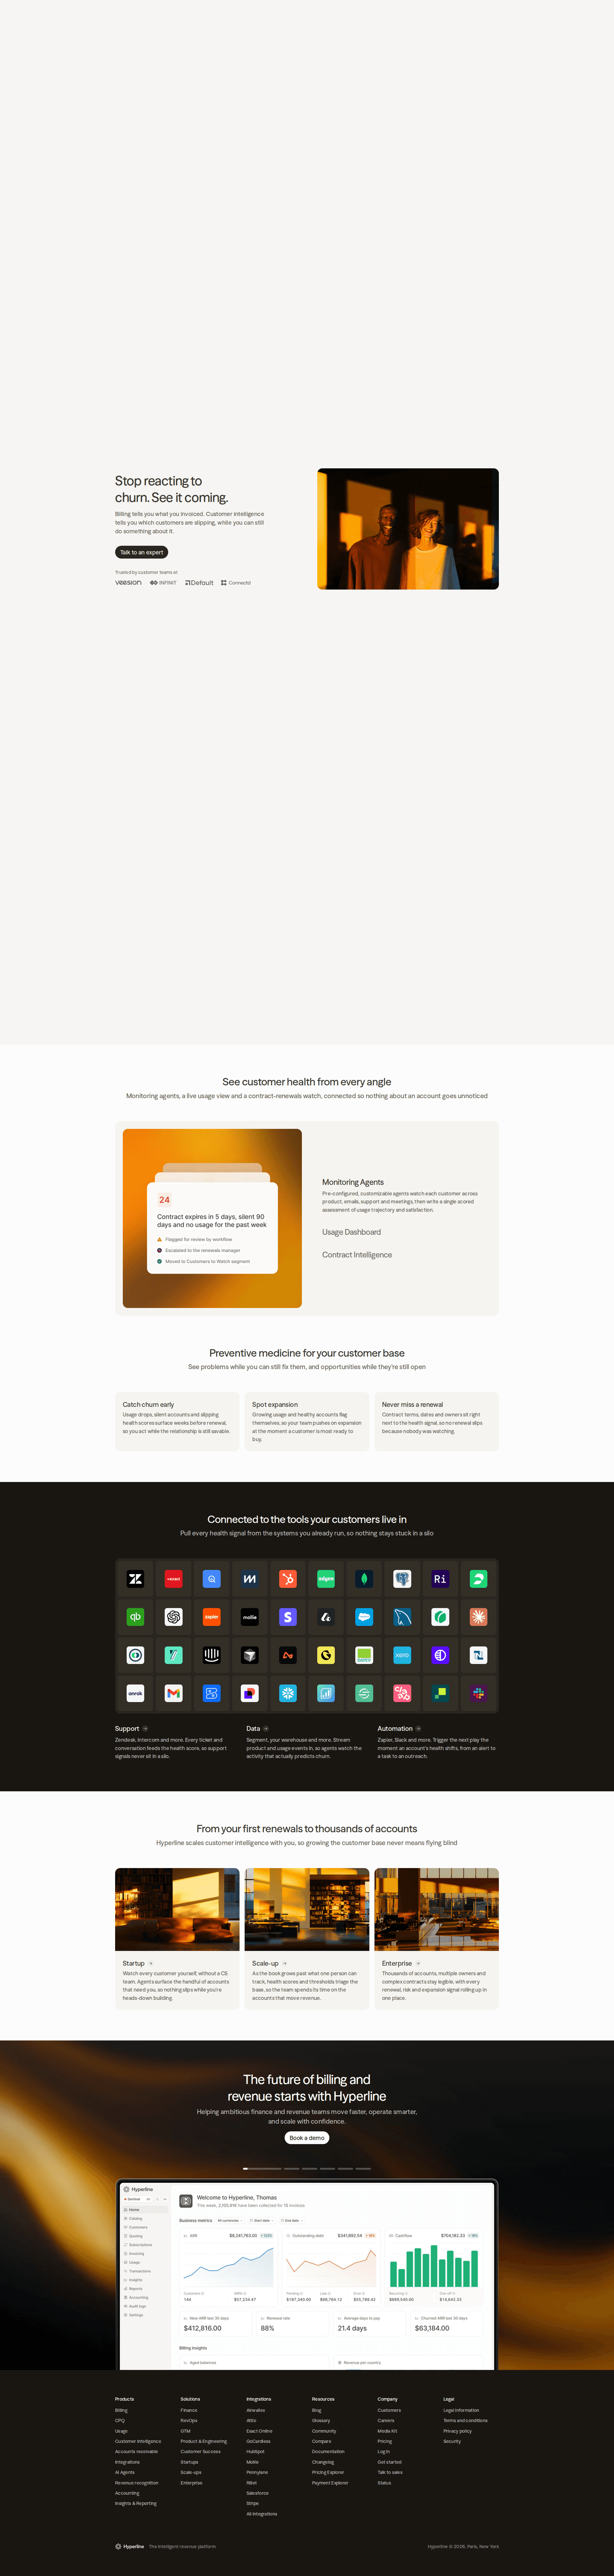Expand Contract Intelligence feature item
This screenshot has height=2576, width=614.
coord(357,1255)
